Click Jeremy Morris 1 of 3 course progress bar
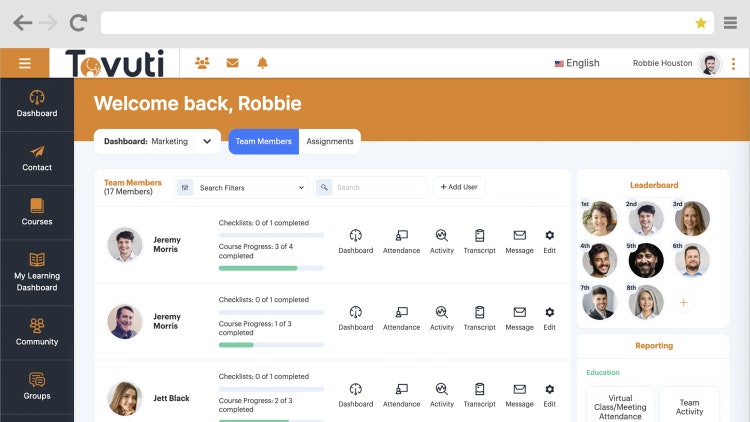The width and height of the screenshot is (750, 422). pos(271,345)
